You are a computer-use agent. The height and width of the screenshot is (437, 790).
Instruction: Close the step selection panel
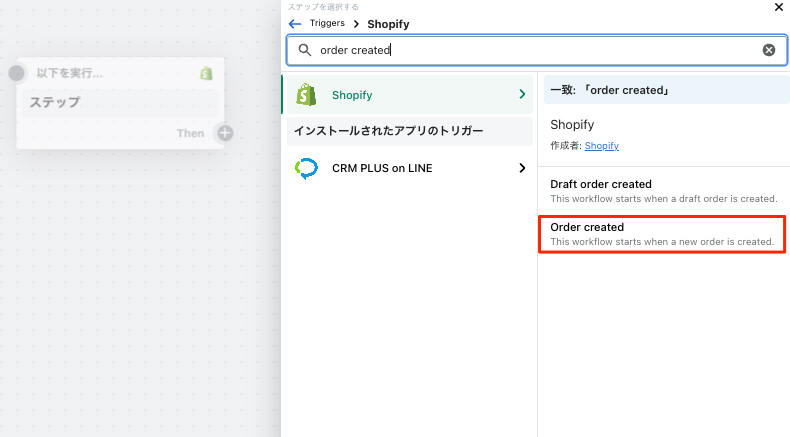pyautogui.click(x=778, y=7)
